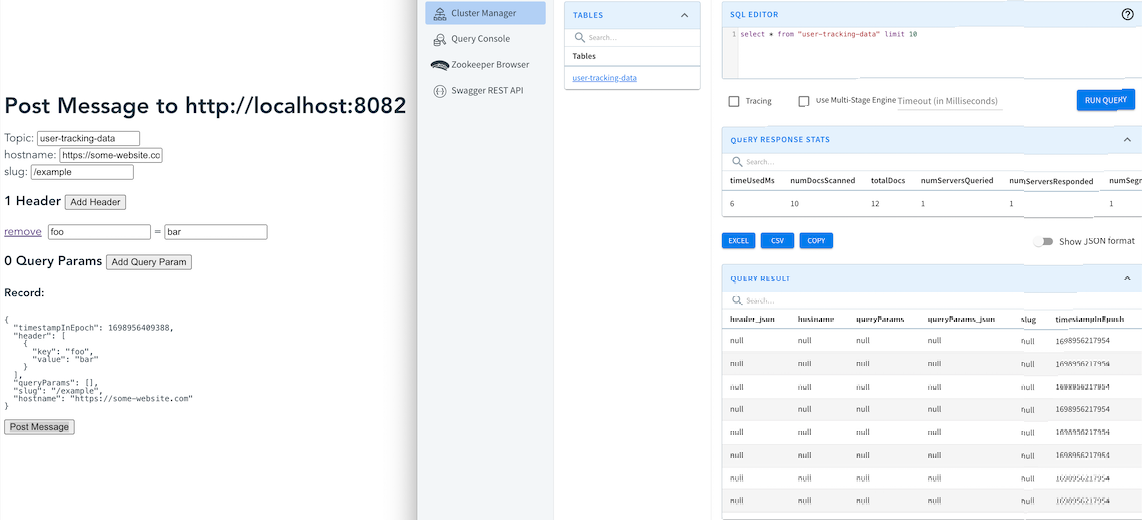Click the header key field containing foo
The width and height of the screenshot is (1142, 520).
click(99, 232)
